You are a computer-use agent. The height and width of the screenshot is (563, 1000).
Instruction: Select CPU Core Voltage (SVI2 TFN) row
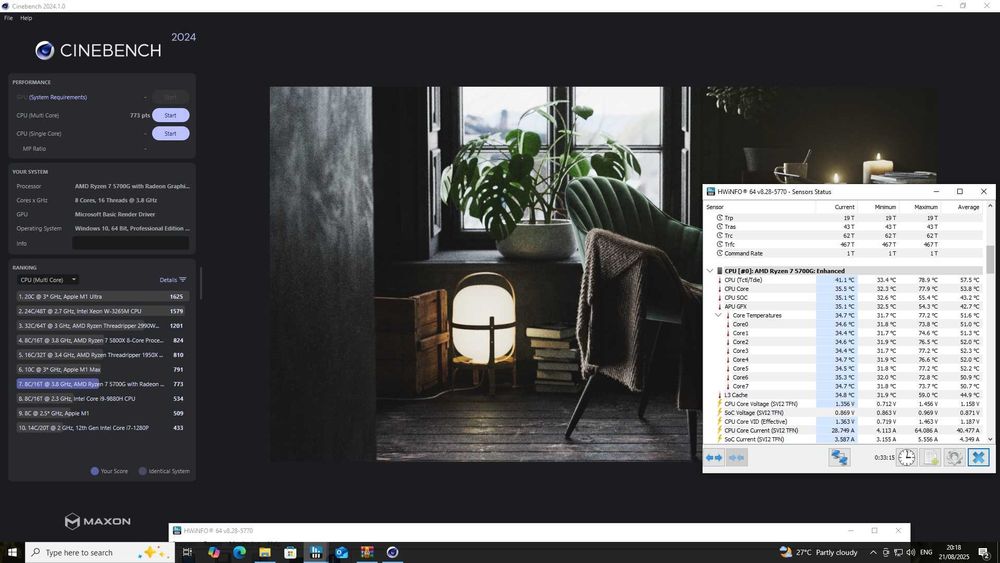click(844, 404)
